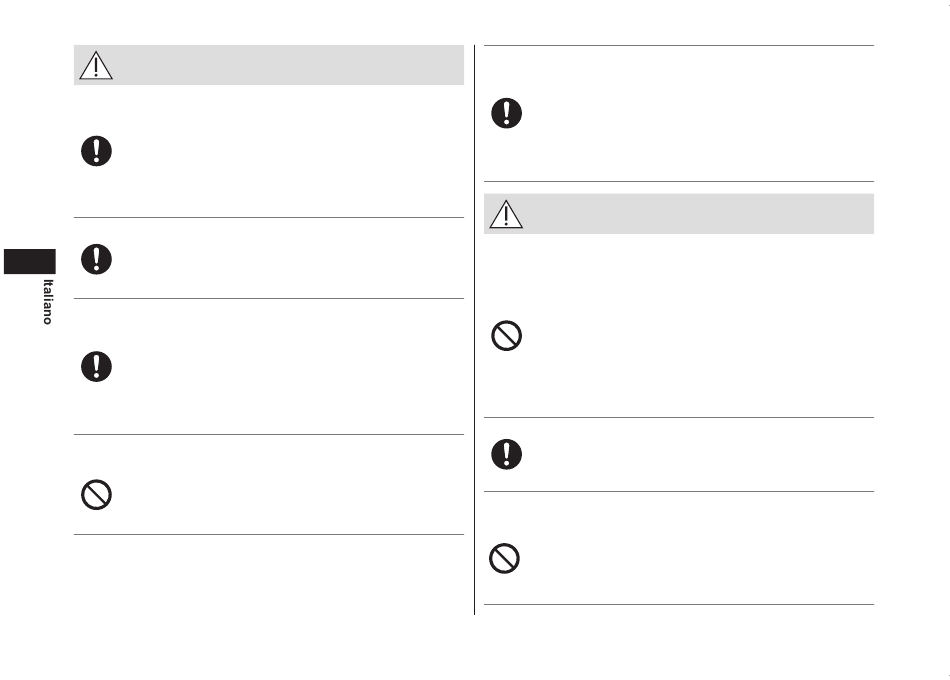
Task: Click the warning triangle in the right column header
Action: (506, 215)
